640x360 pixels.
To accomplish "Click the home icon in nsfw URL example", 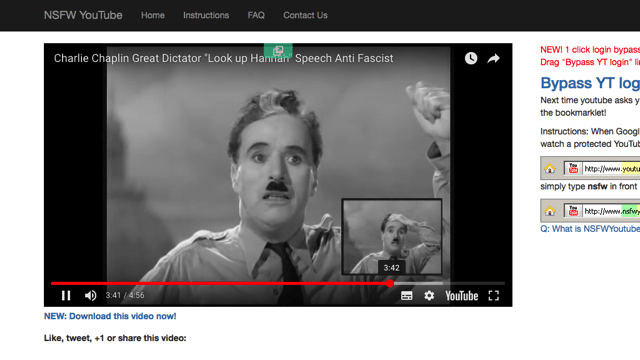I will tap(550, 211).
